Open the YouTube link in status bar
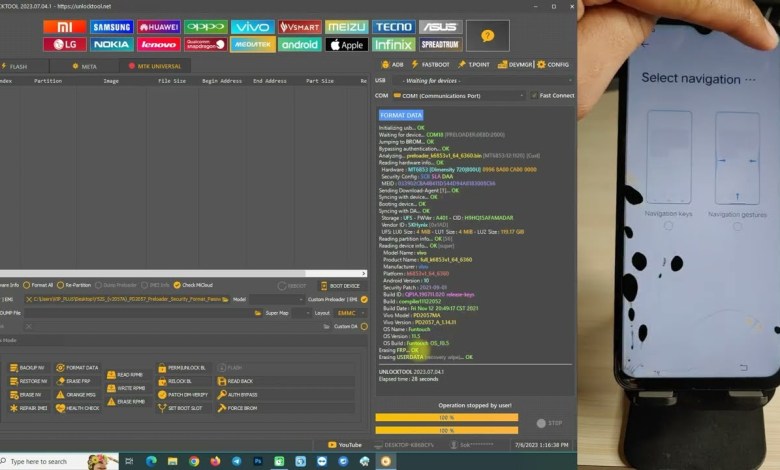Viewport: 780px width, 470px height. (345, 445)
